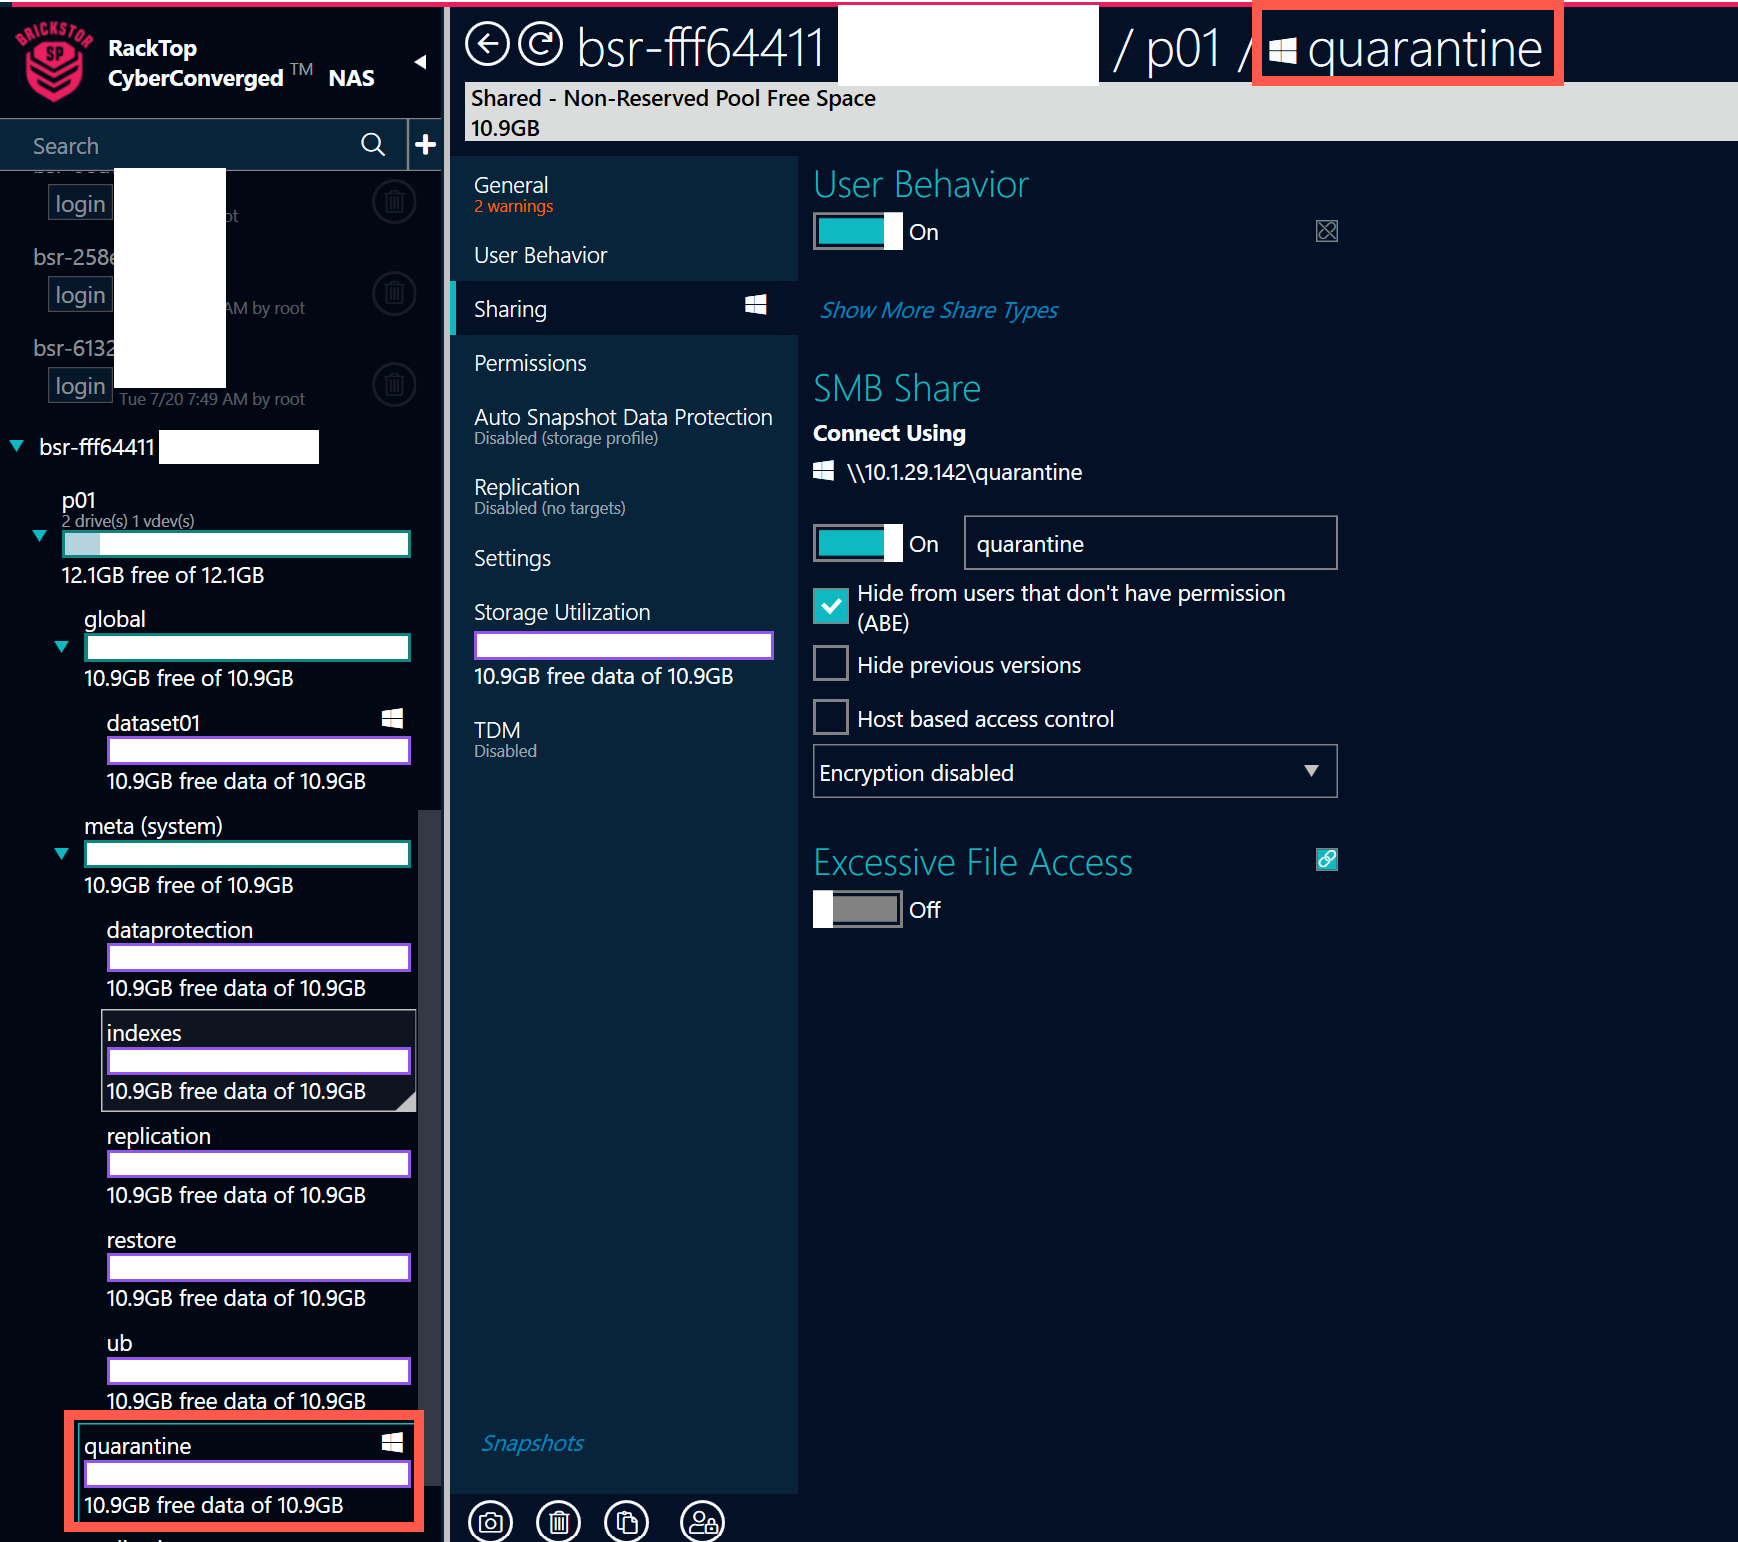
Task: Collapse the meta (system) dataset arrow
Action: click(x=62, y=853)
